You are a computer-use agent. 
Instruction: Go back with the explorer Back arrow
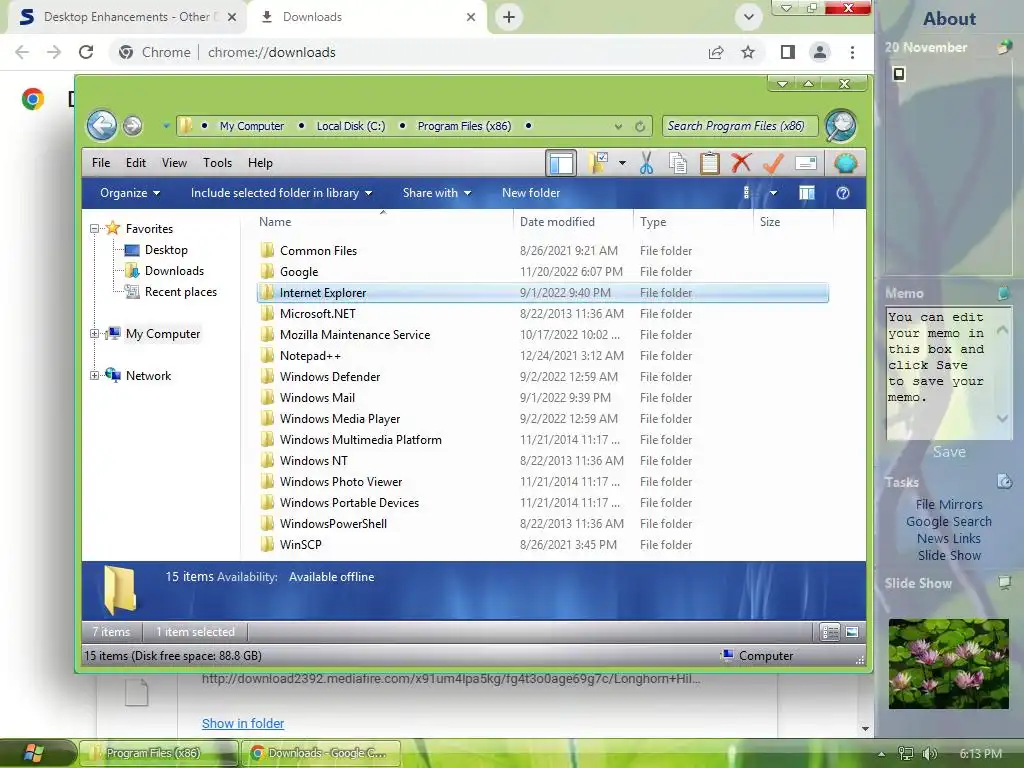102,125
